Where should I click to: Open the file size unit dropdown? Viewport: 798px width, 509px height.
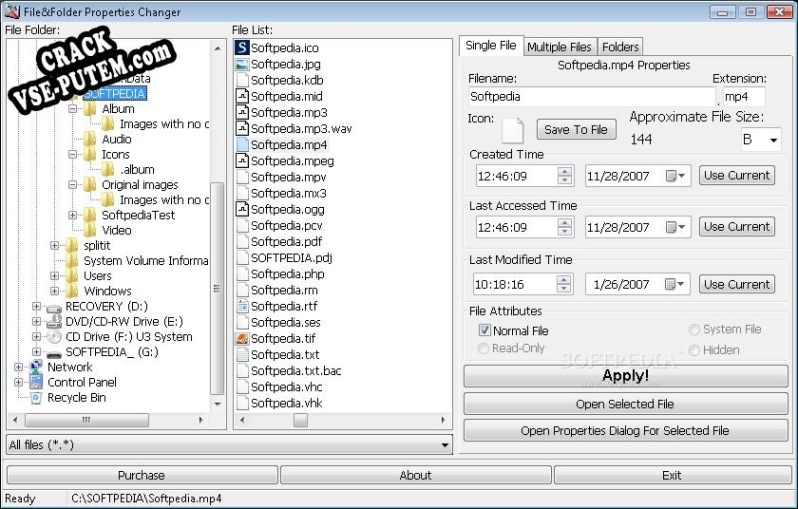pos(773,140)
